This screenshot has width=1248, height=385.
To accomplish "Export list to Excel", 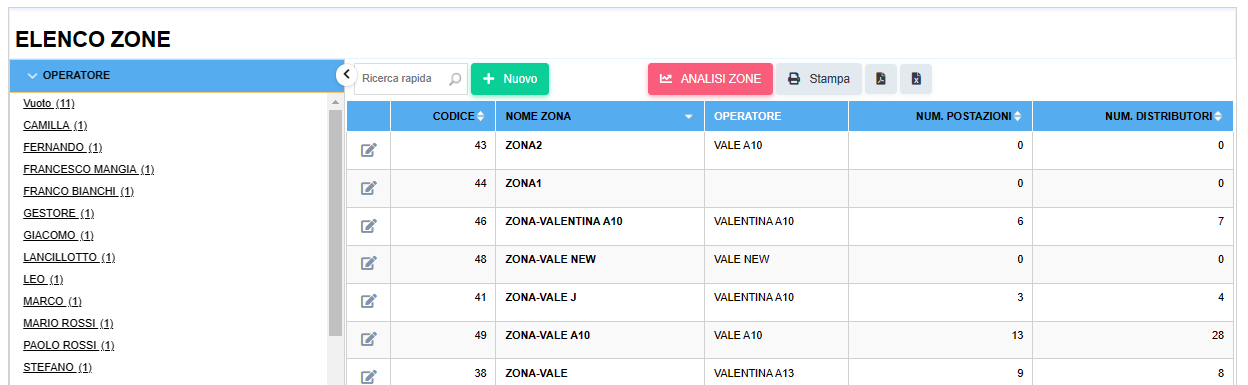I will point(915,79).
